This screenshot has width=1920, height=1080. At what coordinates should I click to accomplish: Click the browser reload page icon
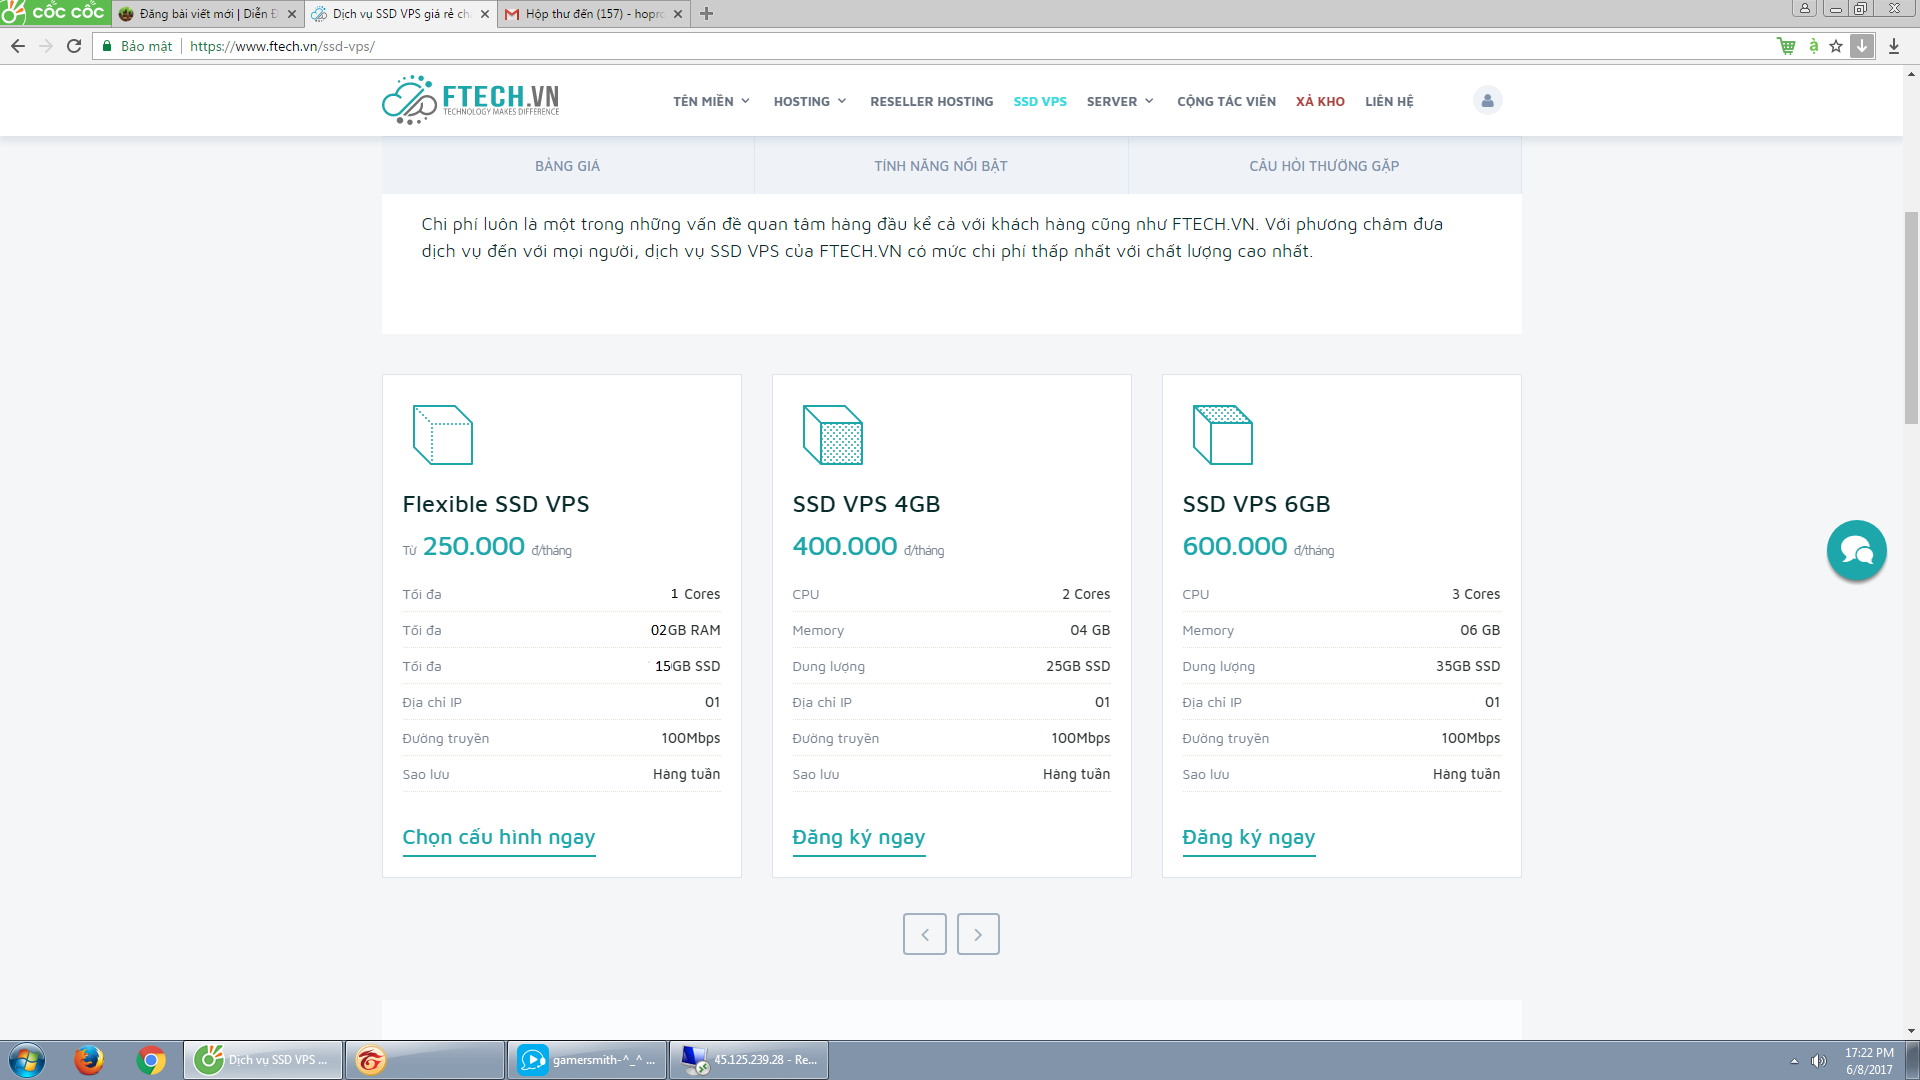point(74,46)
